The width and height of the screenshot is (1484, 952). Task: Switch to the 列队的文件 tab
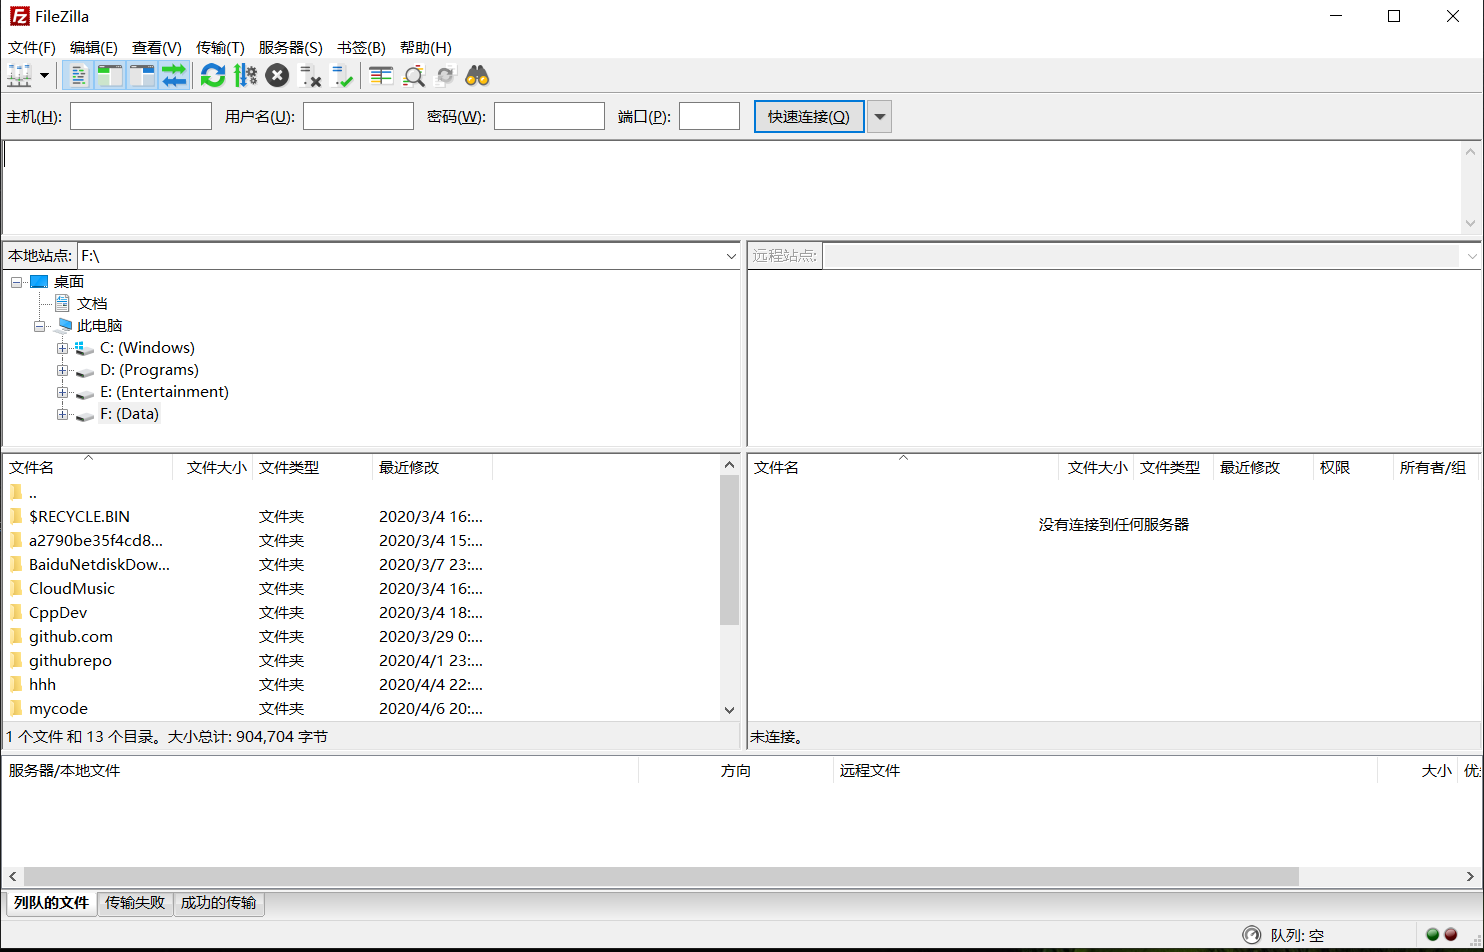tap(51, 903)
